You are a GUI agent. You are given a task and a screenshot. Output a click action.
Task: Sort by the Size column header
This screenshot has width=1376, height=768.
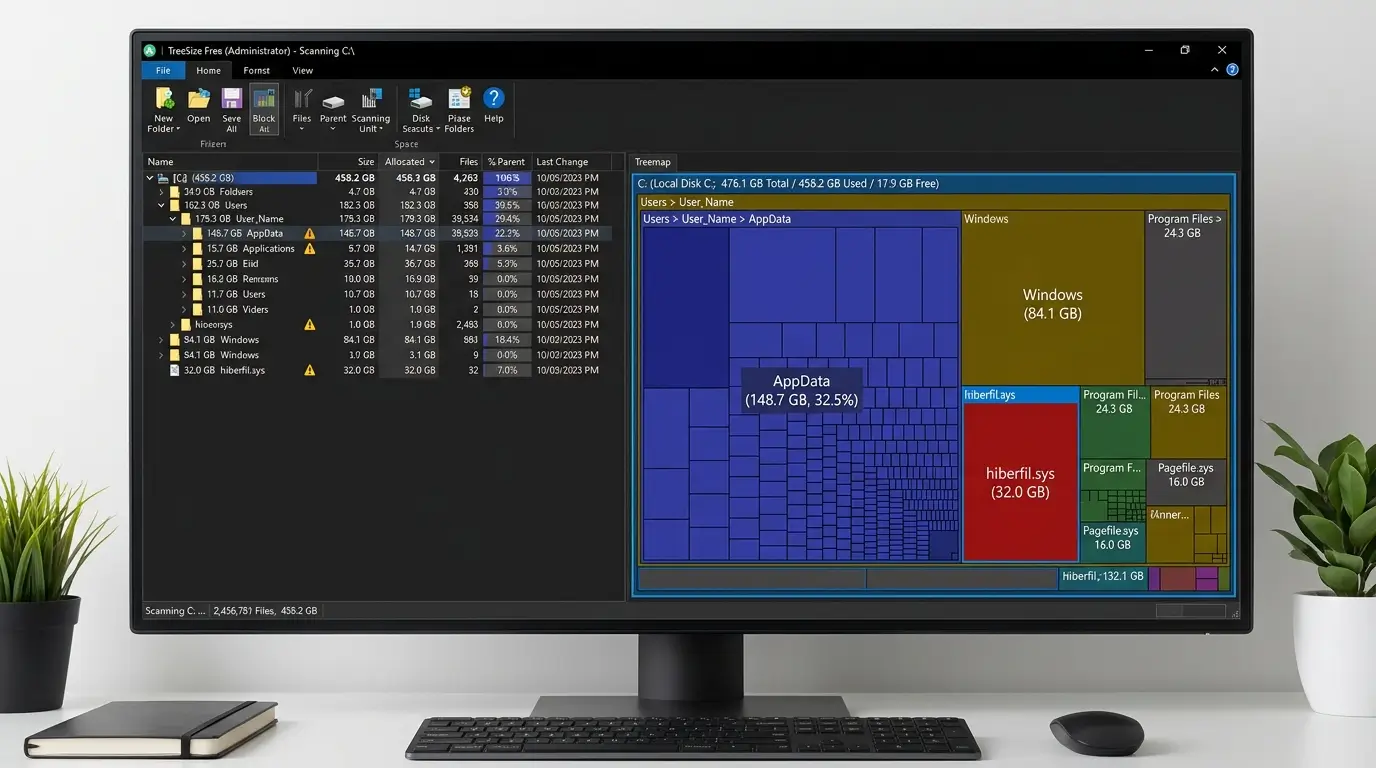coord(348,162)
